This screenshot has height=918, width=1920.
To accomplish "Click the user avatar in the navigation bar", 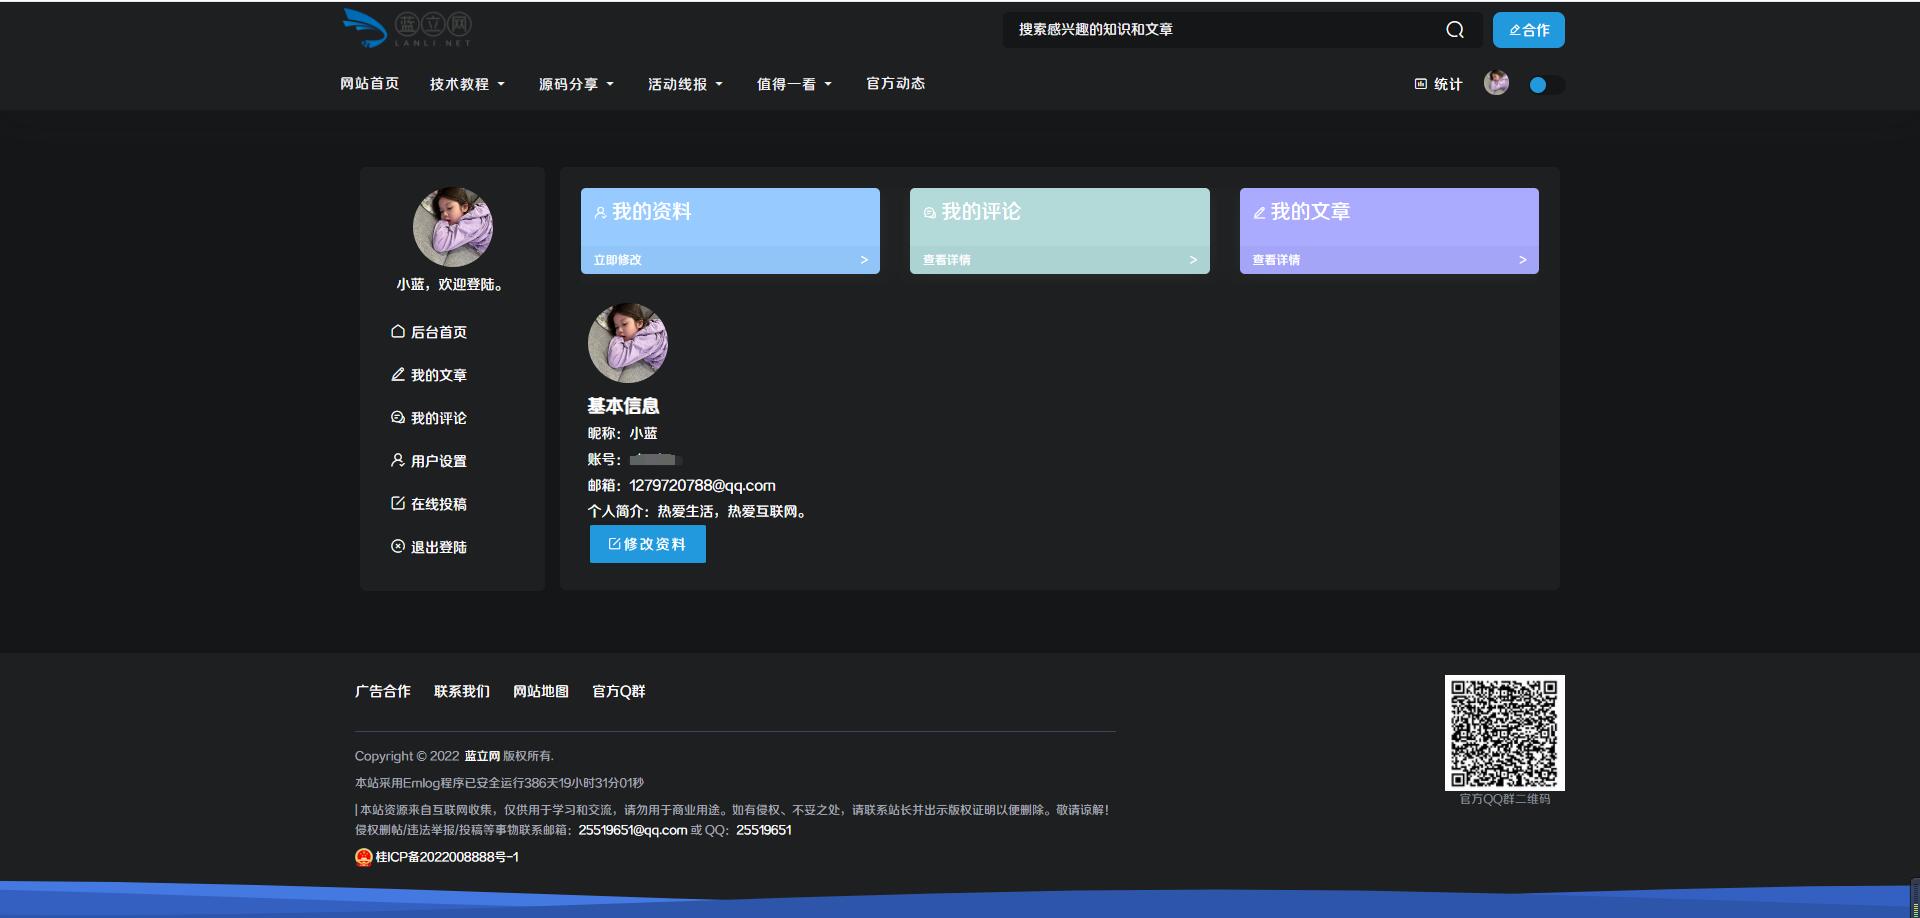I will pyautogui.click(x=1496, y=84).
